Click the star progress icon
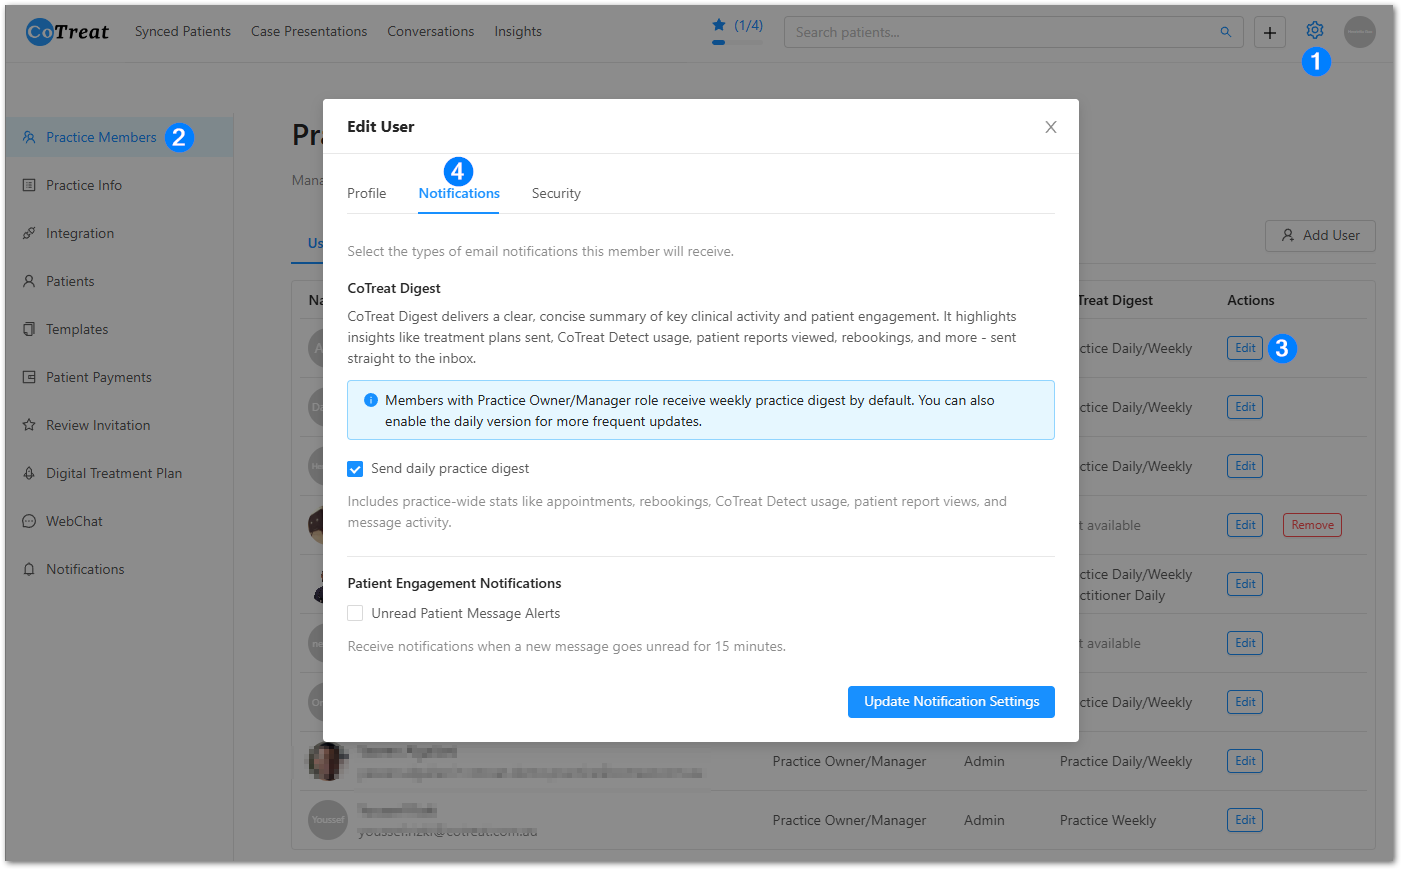The image size is (1402, 870). [x=718, y=25]
